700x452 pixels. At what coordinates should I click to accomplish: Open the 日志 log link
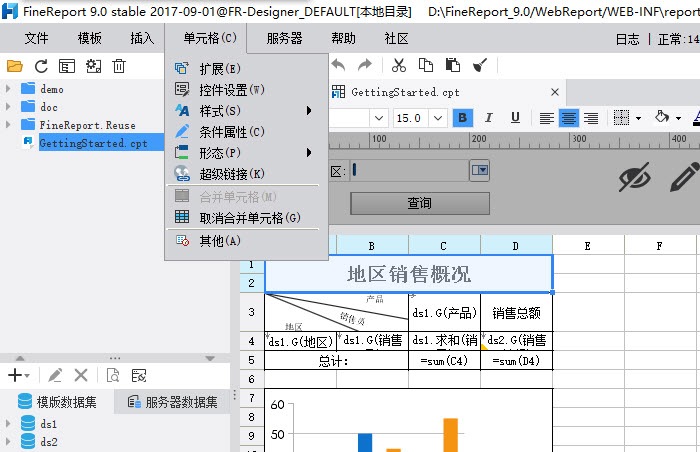(628, 39)
